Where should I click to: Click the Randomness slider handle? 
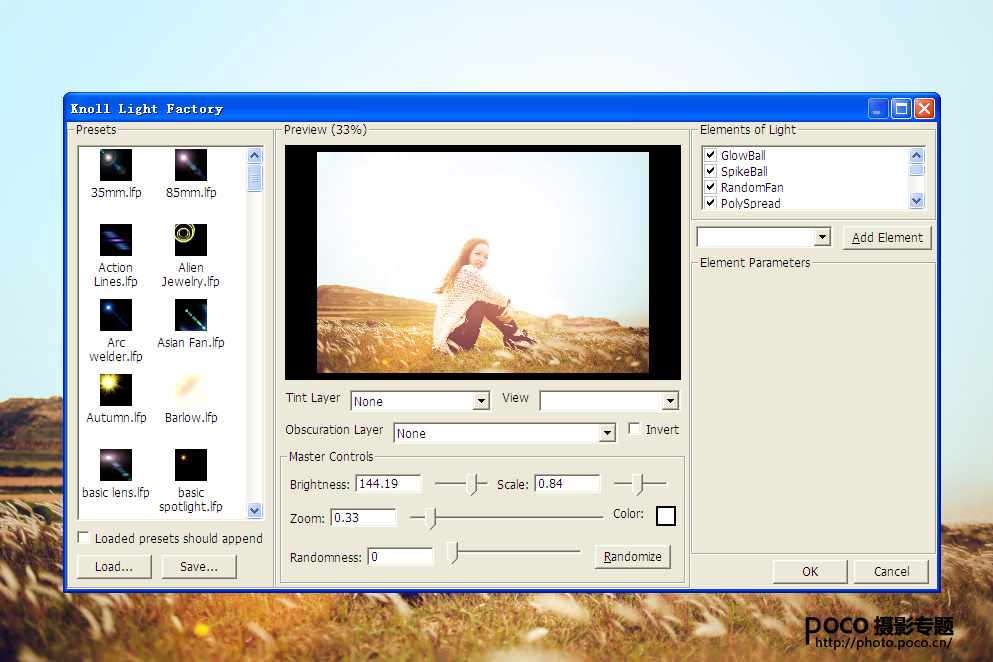[x=452, y=552]
